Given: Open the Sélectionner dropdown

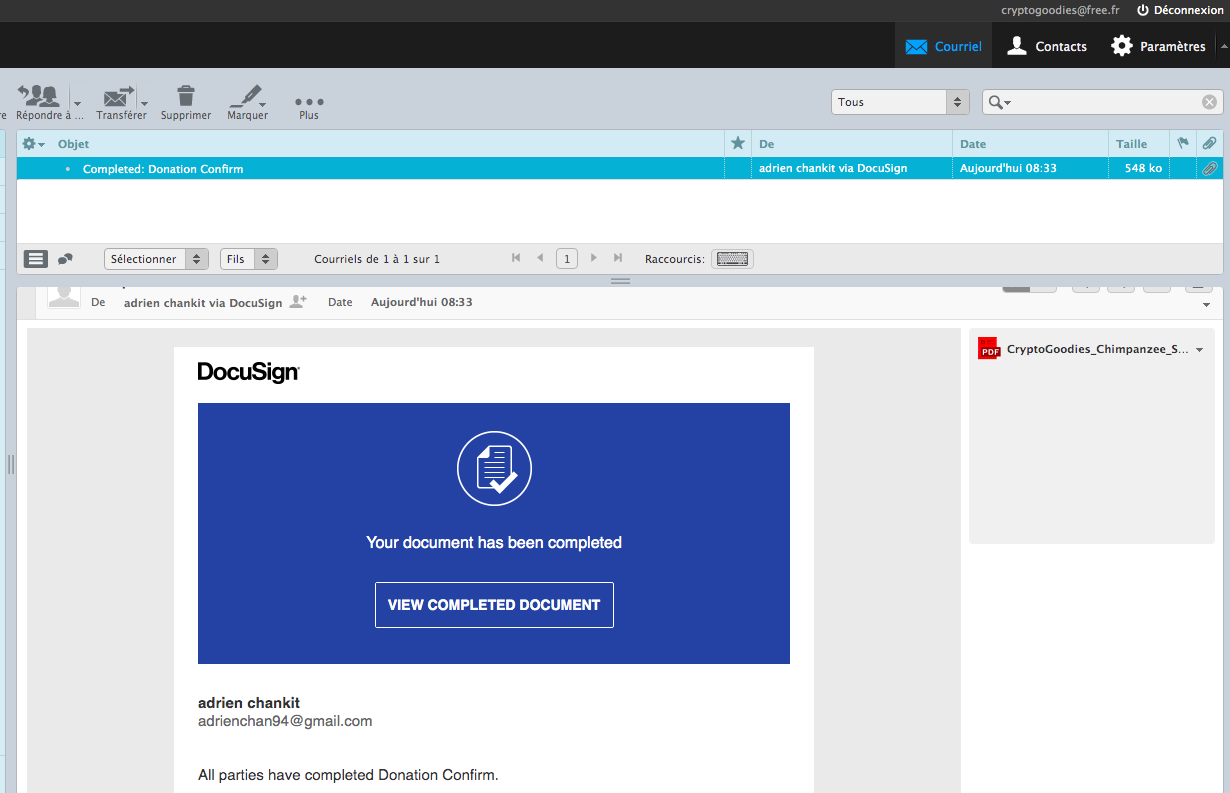Looking at the screenshot, I should [x=156, y=259].
